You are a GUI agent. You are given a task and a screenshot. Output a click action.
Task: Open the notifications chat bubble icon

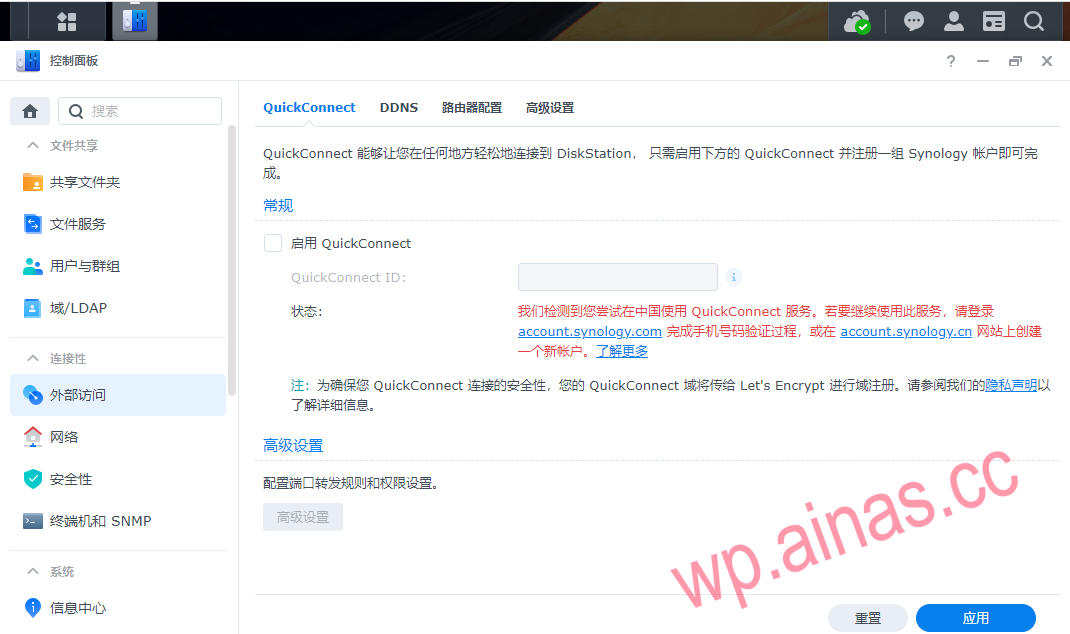914,21
